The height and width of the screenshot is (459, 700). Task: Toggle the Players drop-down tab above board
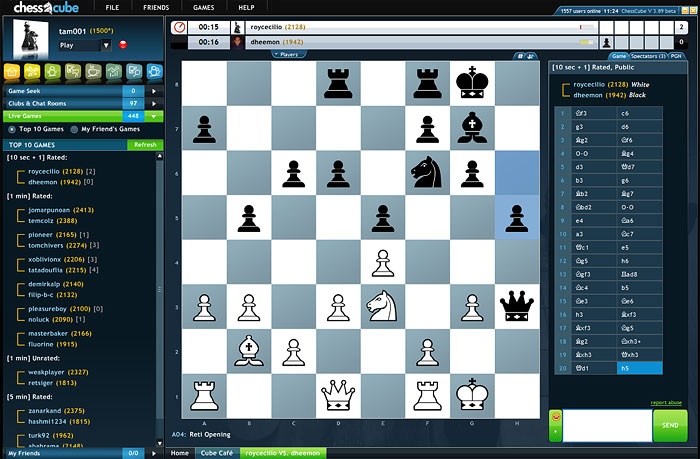tap(289, 54)
